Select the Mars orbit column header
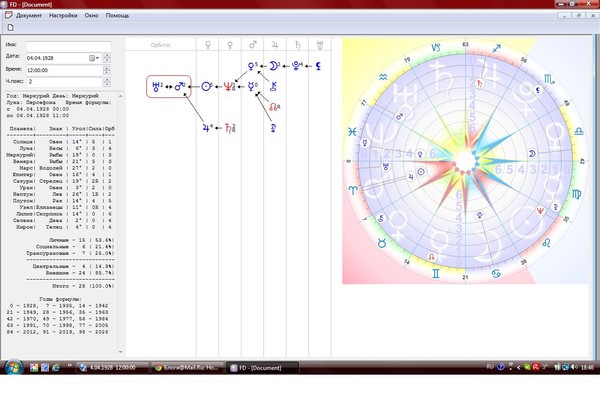 (x=253, y=45)
